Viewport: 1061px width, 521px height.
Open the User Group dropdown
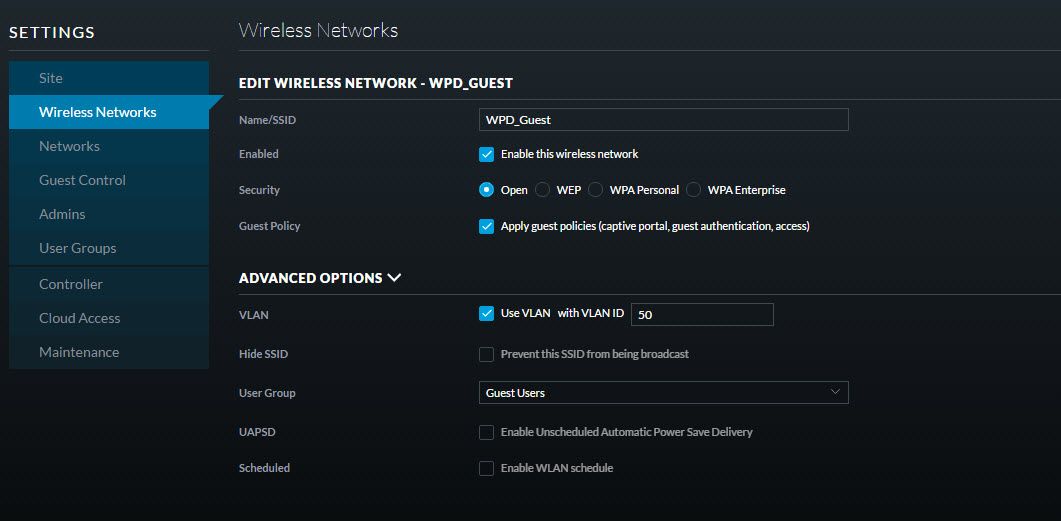pyautogui.click(x=663, y=393)
